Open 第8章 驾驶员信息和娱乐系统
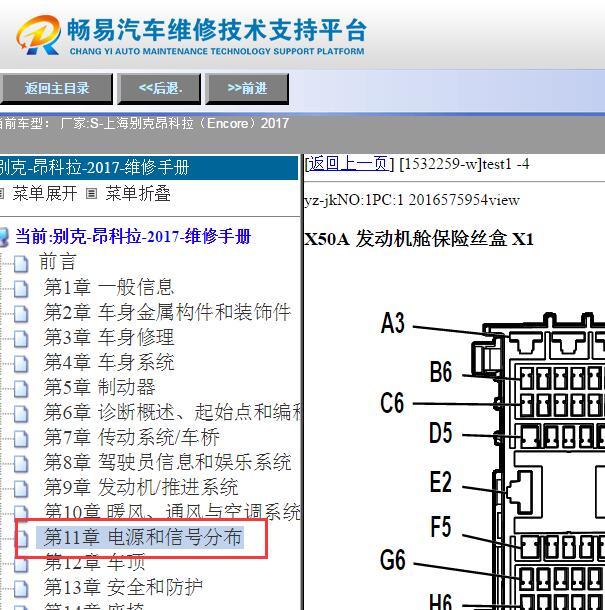 (167, 462)
